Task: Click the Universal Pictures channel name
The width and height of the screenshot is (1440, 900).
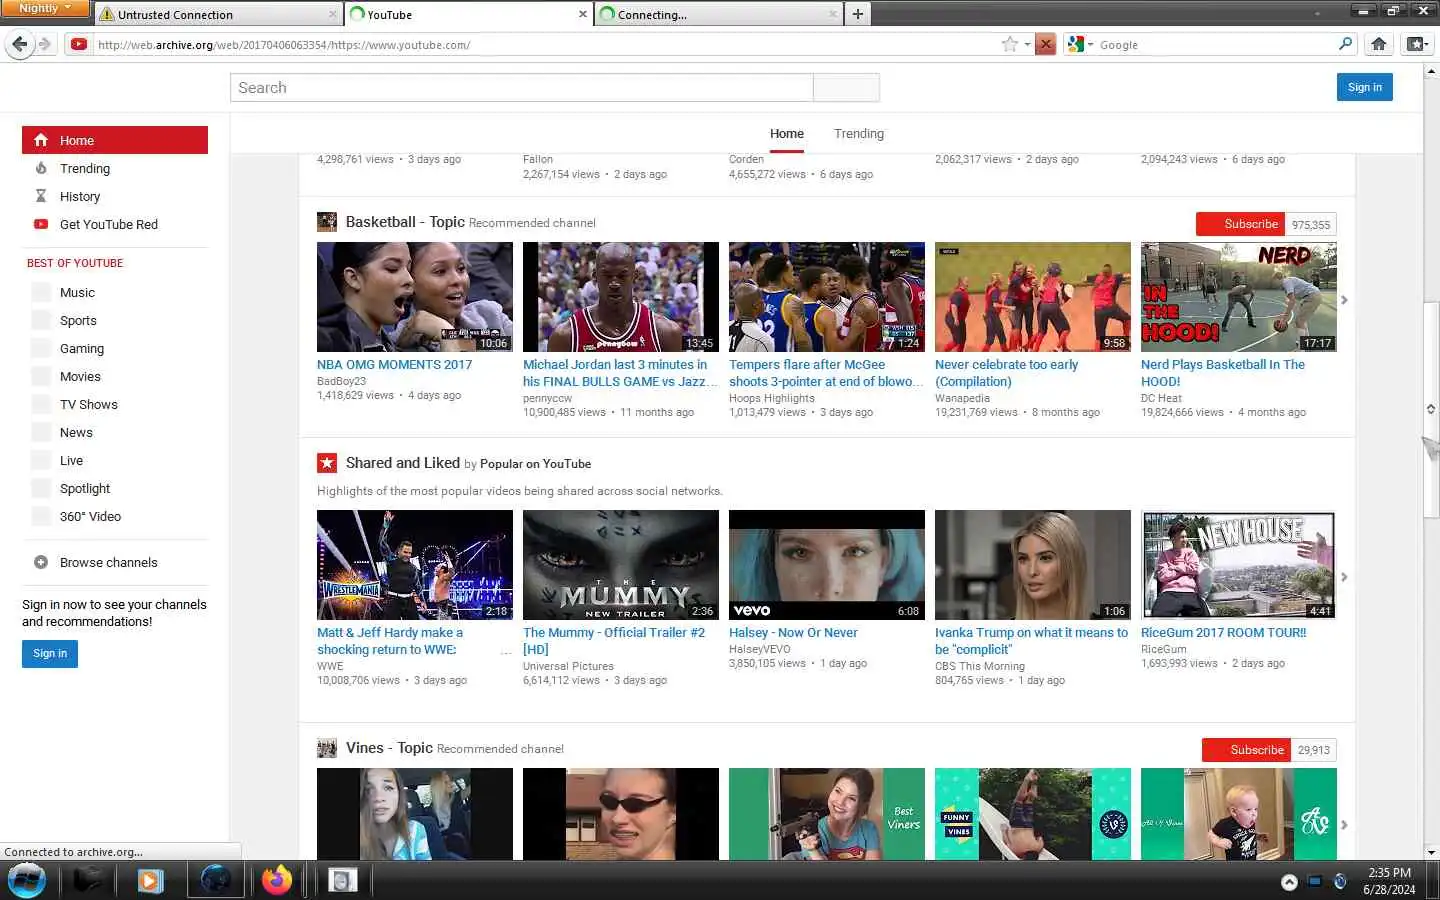Action: [568, 666]
